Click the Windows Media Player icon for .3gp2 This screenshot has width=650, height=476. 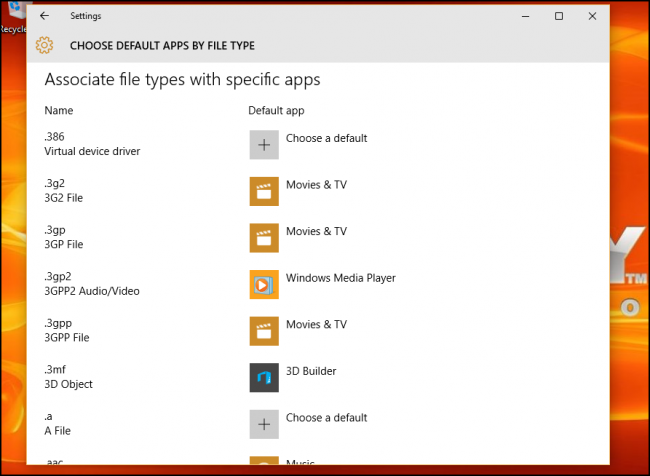click(264, 284)
